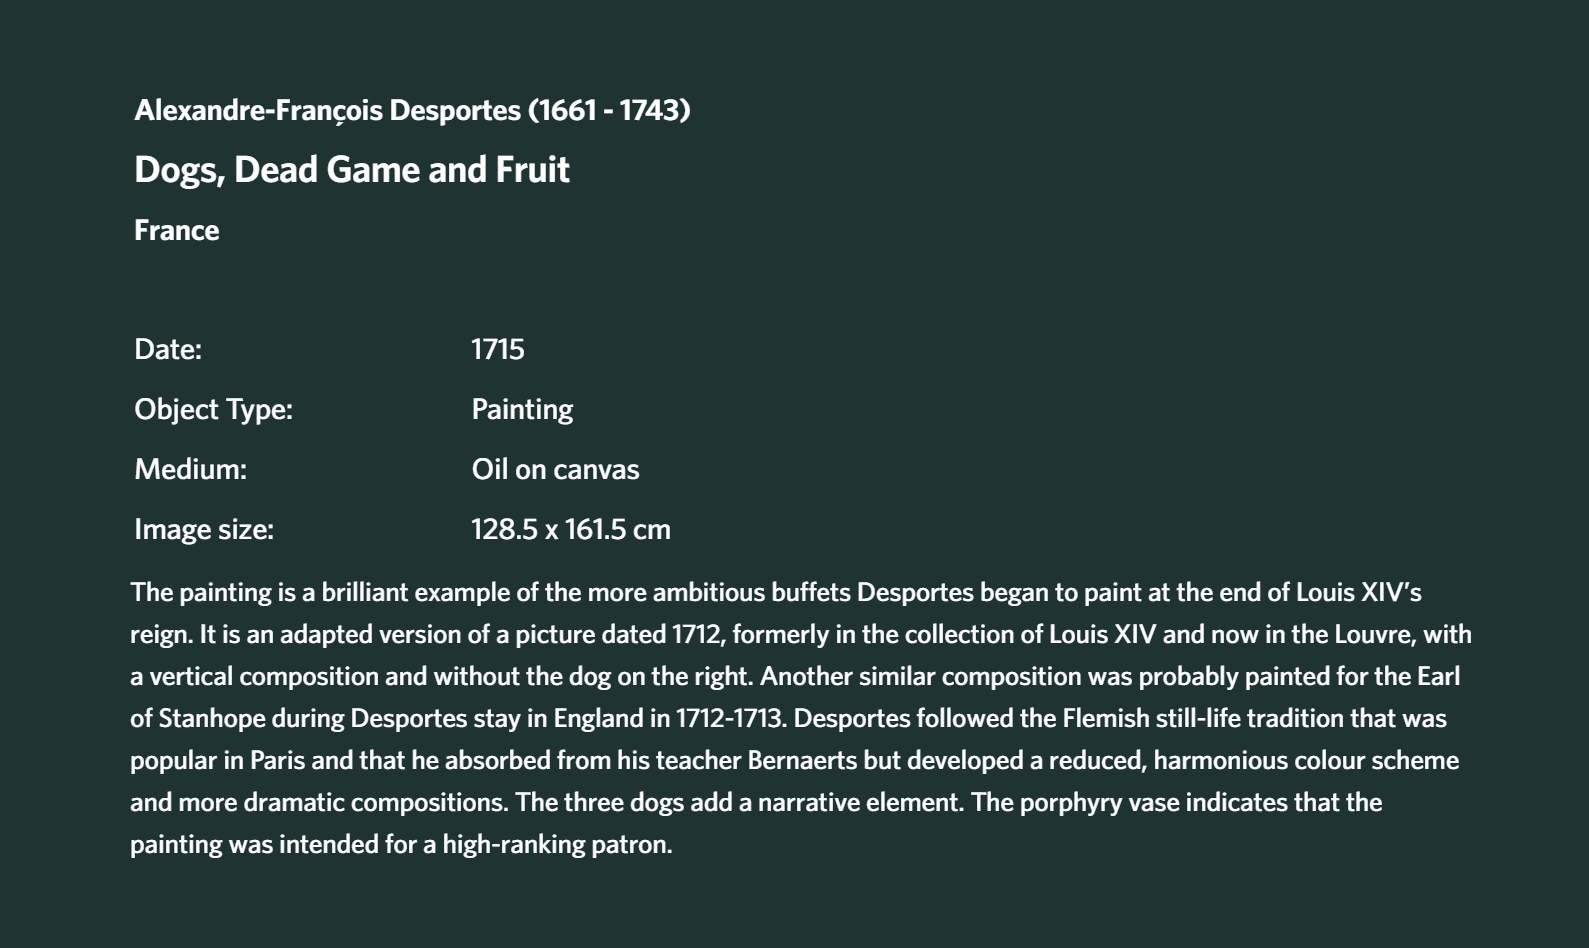1589x948 pixels.
Task: Click the Painting object type value
Action: coord(522,409)
